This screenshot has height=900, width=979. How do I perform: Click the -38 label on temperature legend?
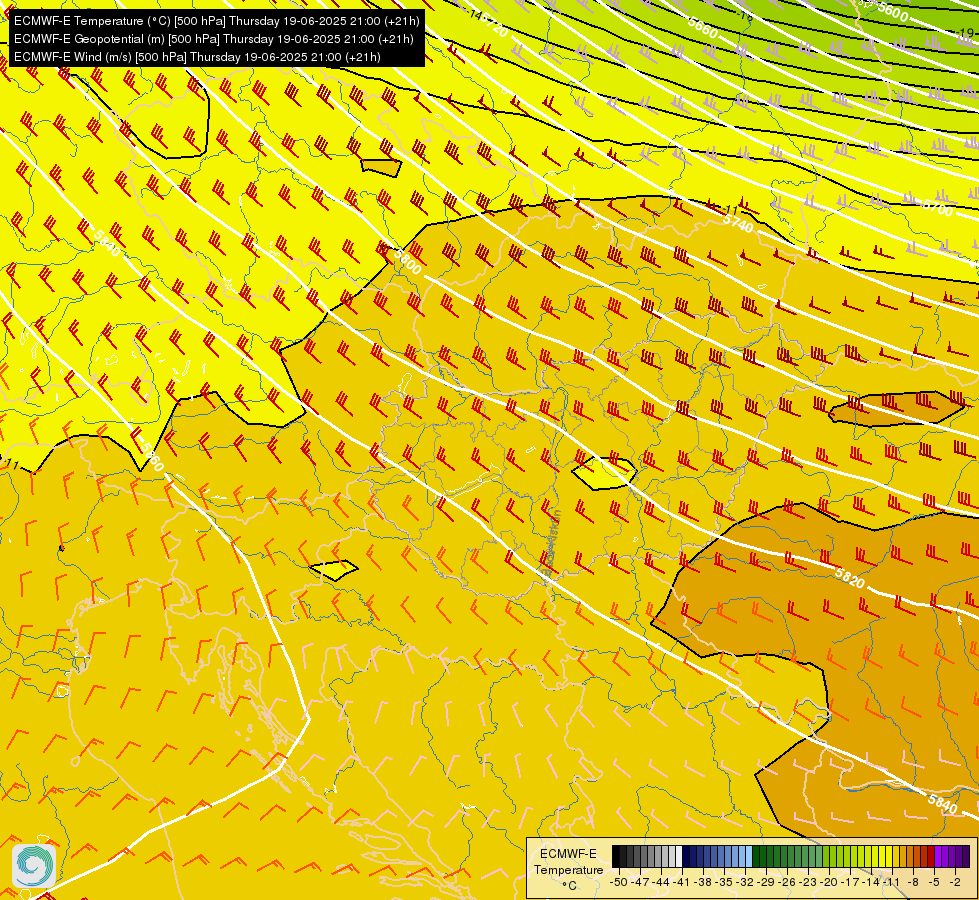702,883
